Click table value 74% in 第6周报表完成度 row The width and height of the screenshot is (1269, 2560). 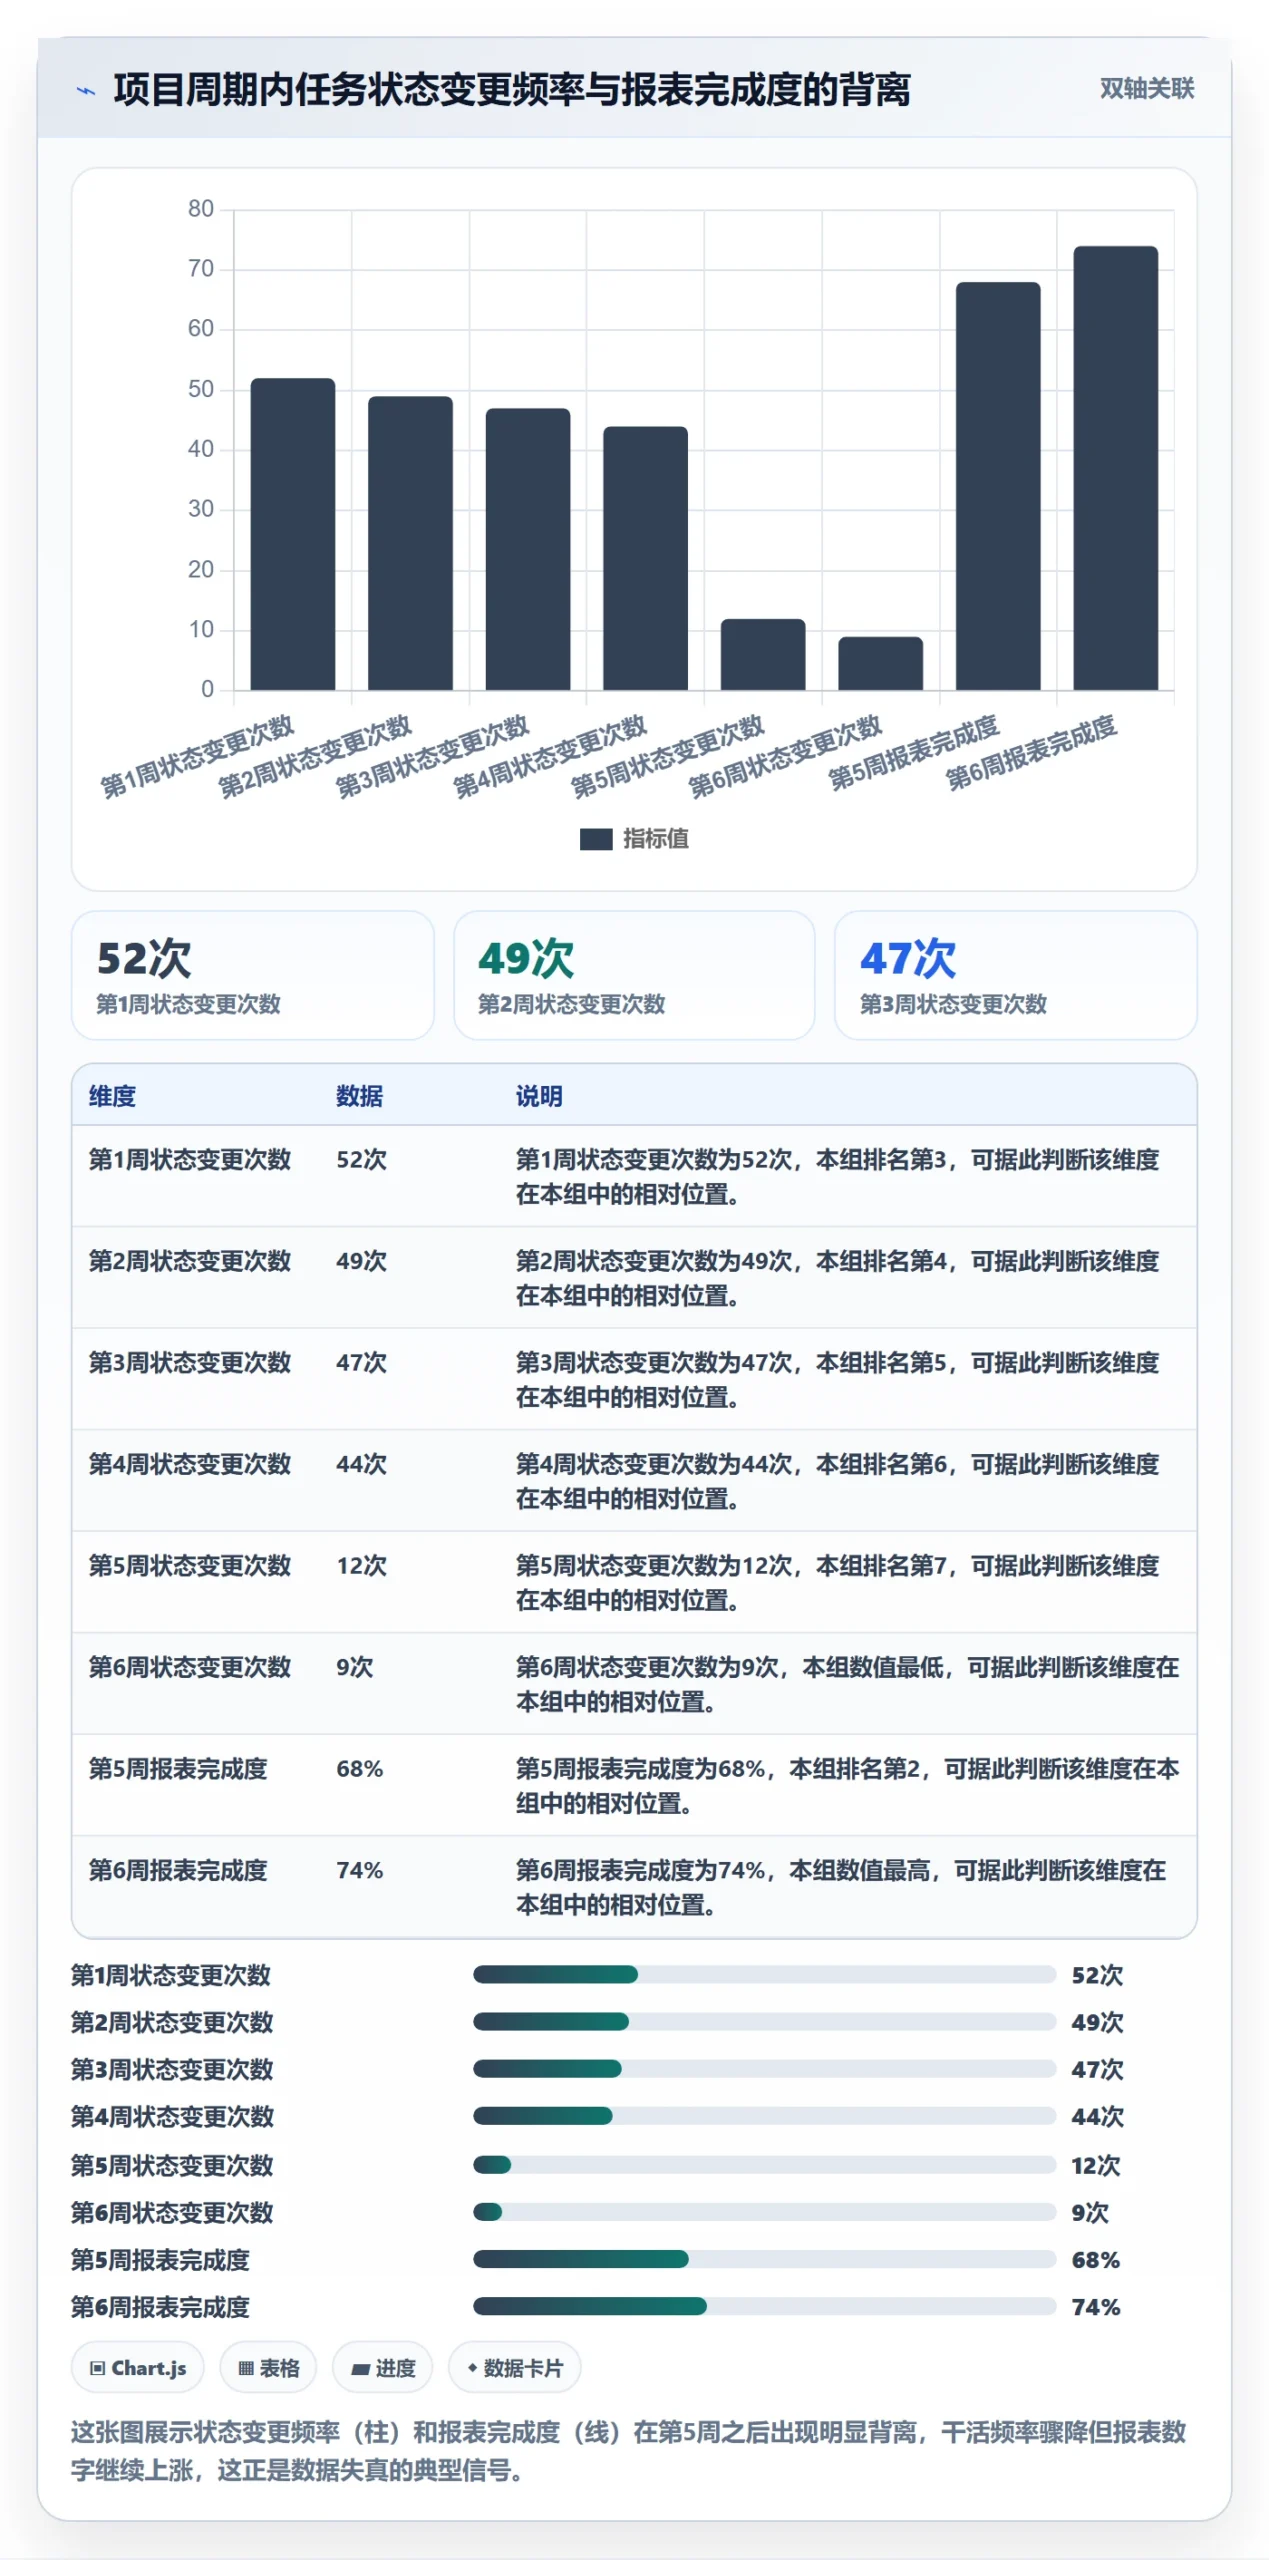point(359,1870)
